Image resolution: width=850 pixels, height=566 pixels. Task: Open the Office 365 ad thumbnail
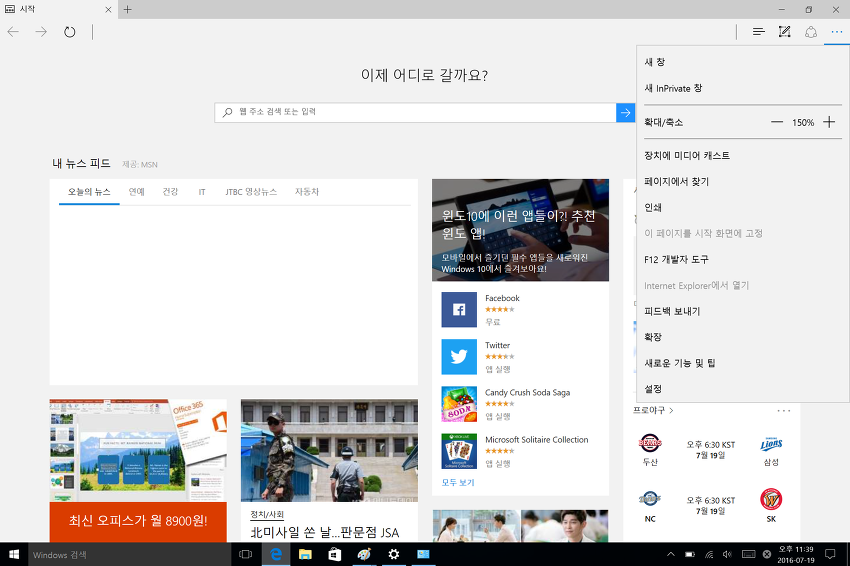coord(138,451)
